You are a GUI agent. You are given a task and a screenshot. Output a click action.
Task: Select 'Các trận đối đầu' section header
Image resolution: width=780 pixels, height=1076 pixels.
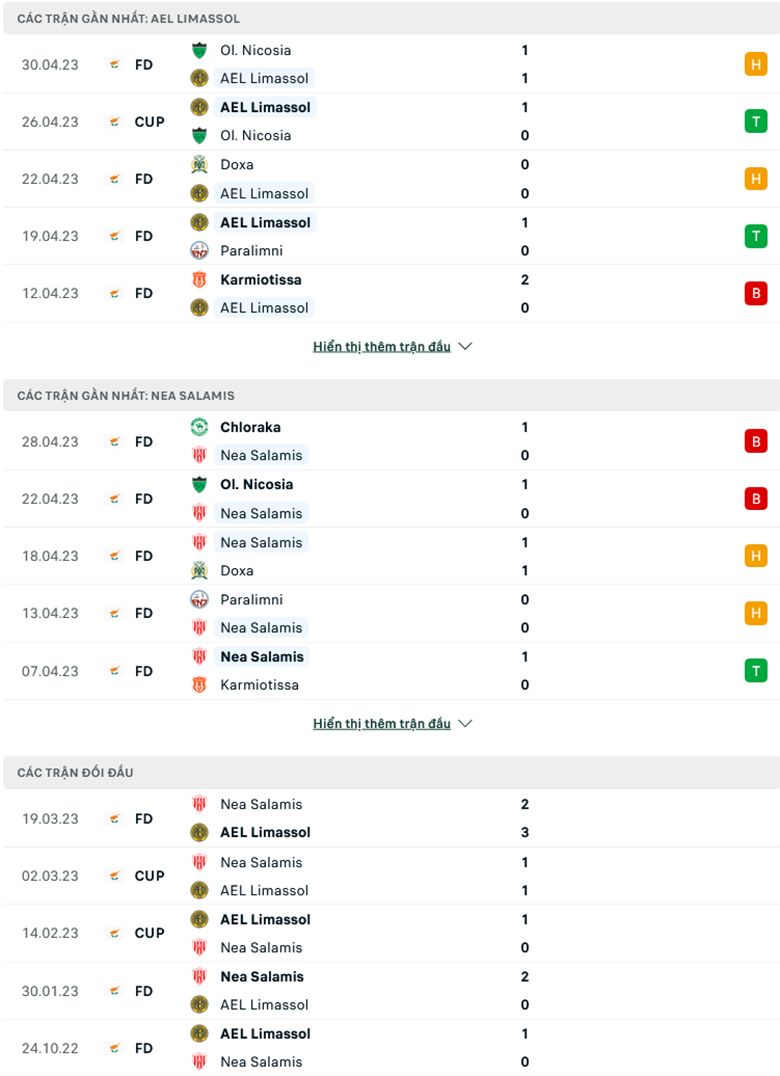[x=75, y=773]
